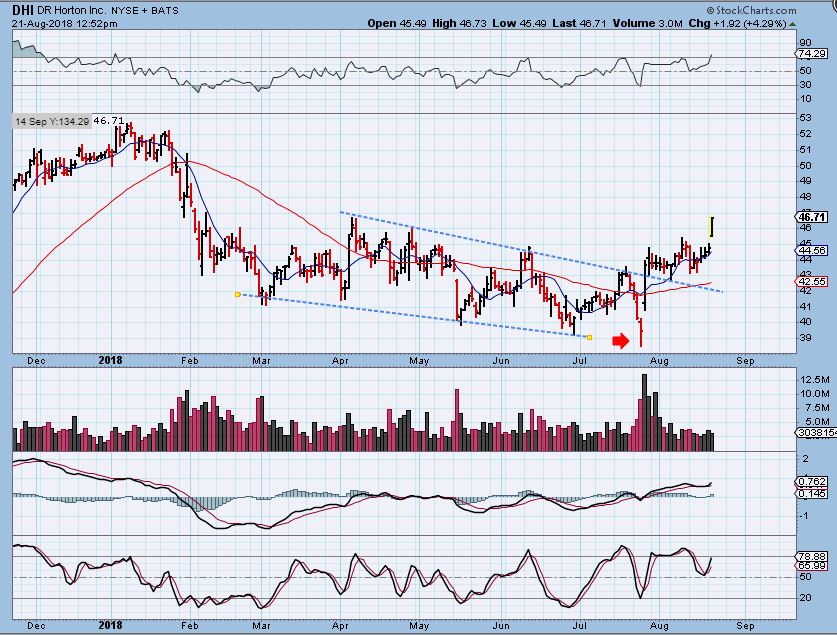Click the Open 45.49 value

[397, 23]
